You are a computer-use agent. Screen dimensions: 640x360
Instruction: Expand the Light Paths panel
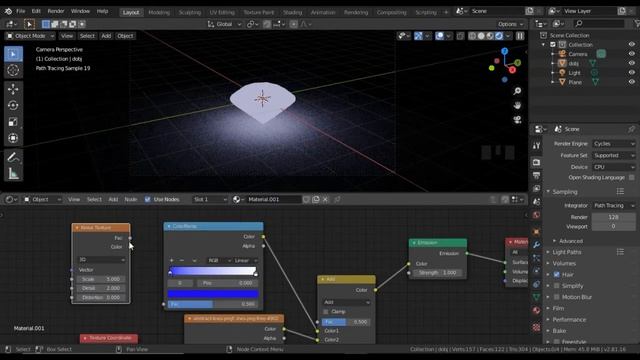tap(566, 252)
